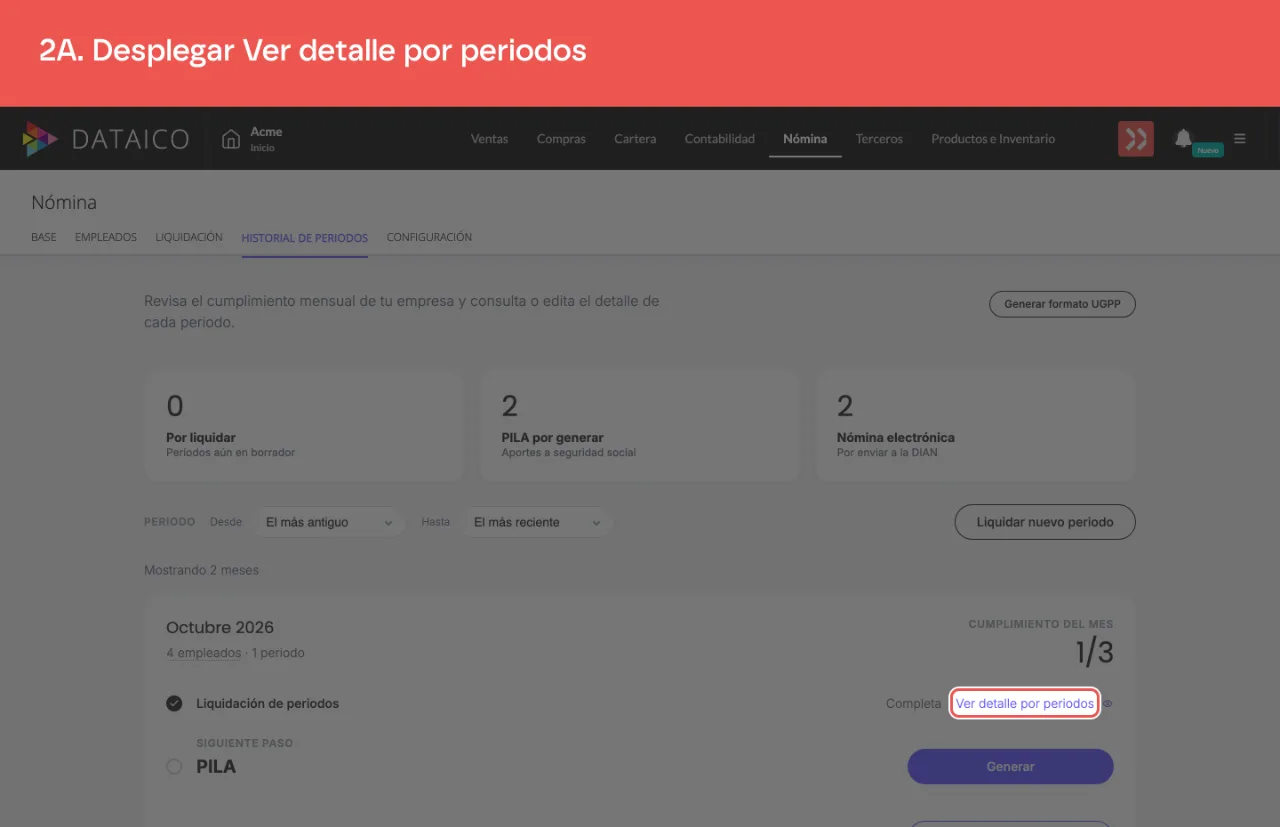
Task: Switch to the BASE tab
Action: (44, 238)
